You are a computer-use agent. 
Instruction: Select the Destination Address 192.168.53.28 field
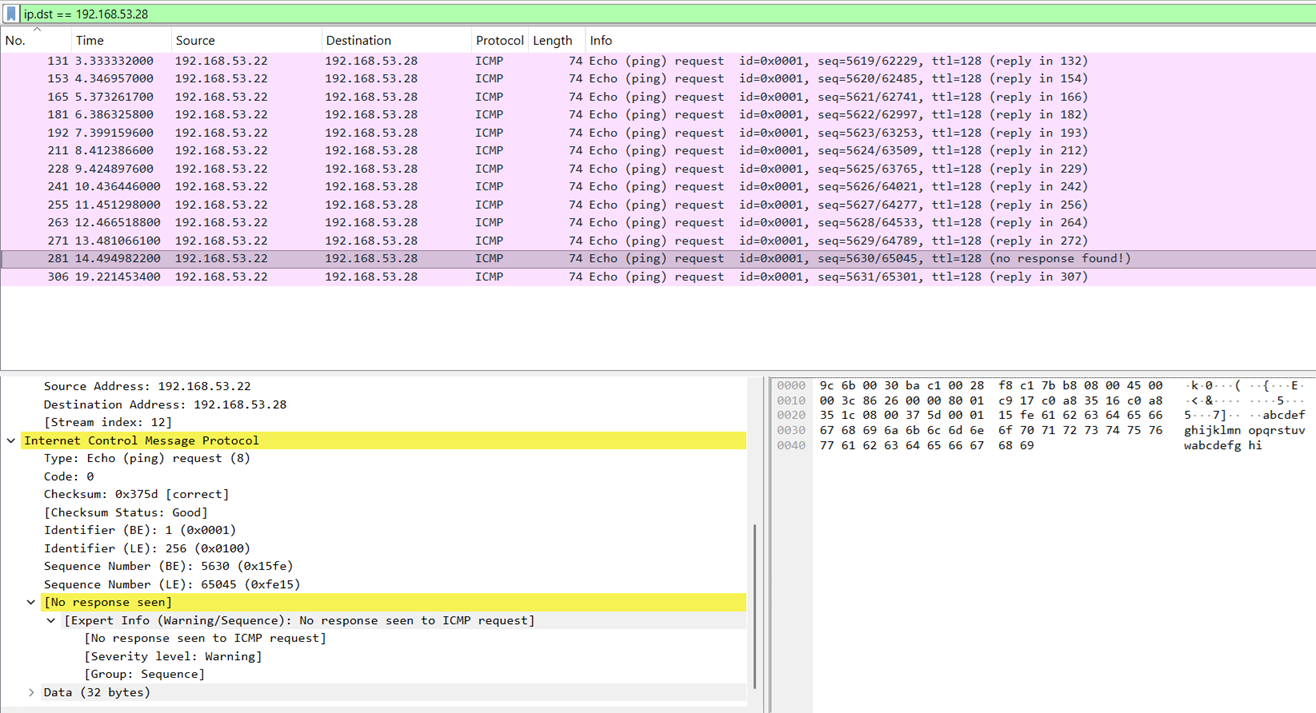click(x=165, y=405)
